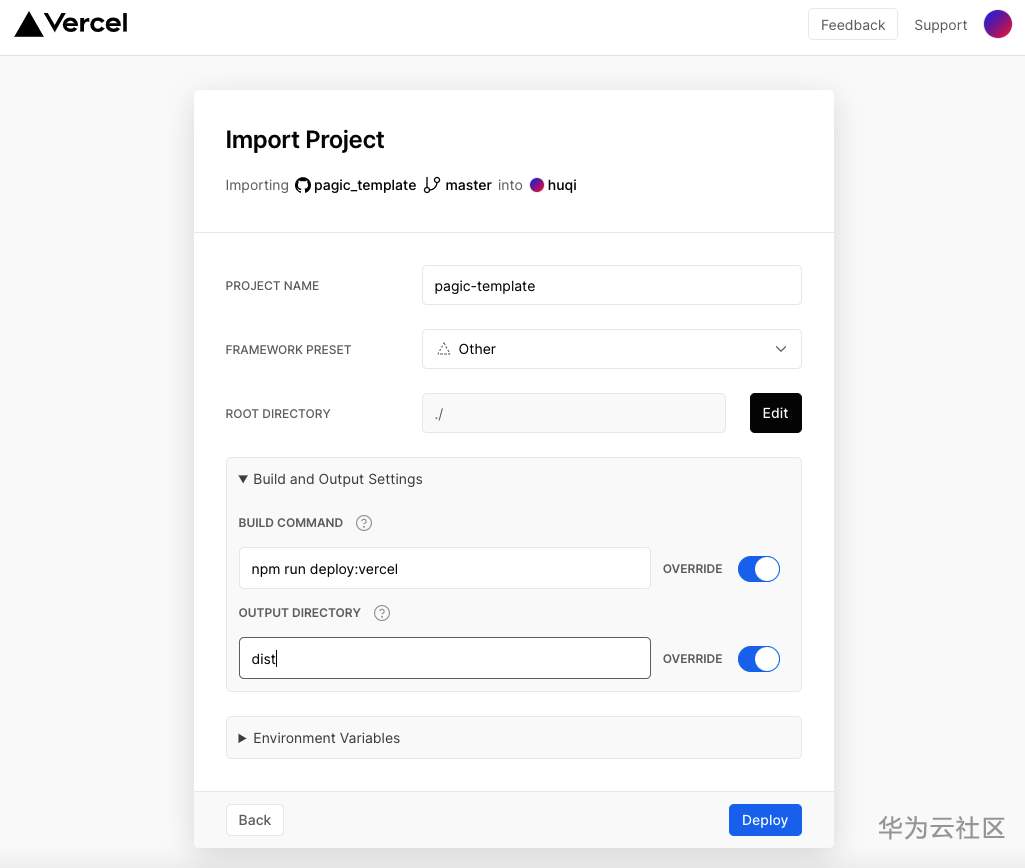Screen dimensions: 1025x868
Task: Click the GitHub icon beside pagic_template
Action: tap(302, 185)
